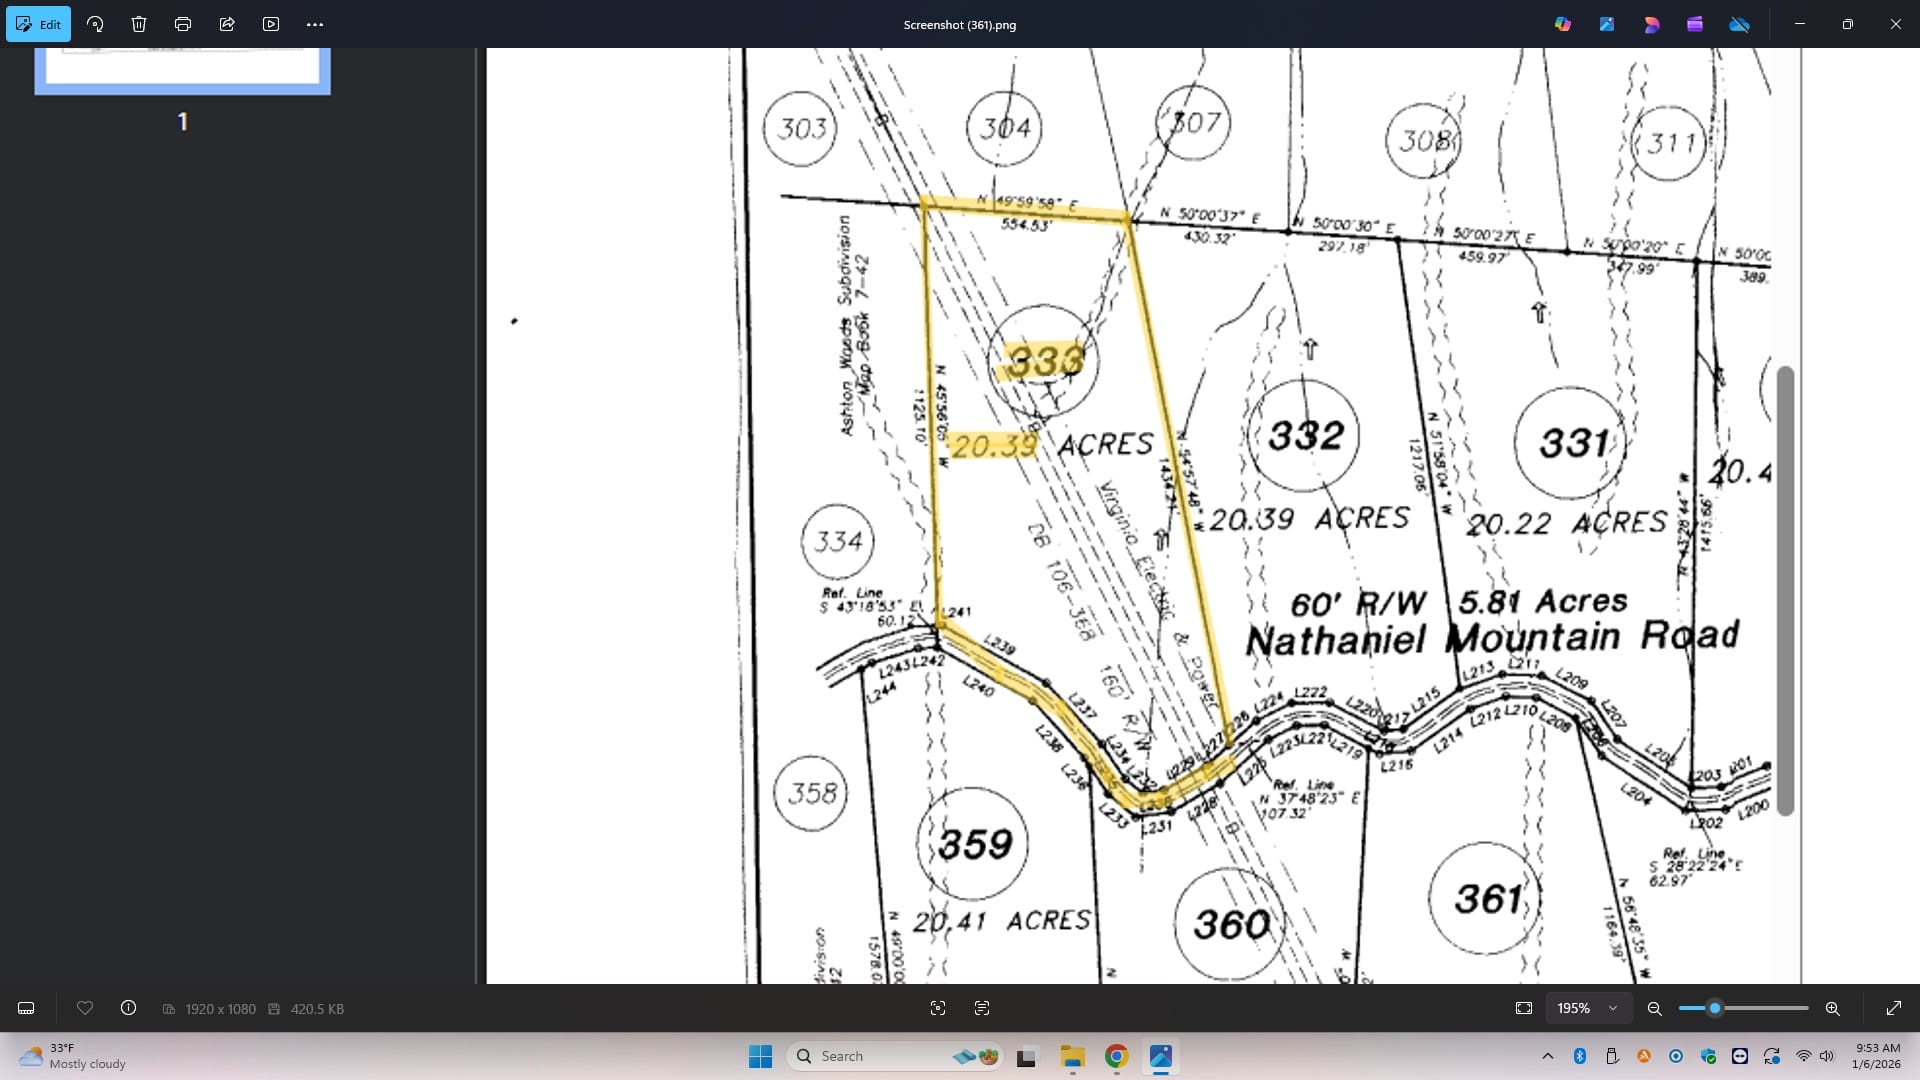
Task: Select the page 1 thumbnail
Action: click(182, 70)
